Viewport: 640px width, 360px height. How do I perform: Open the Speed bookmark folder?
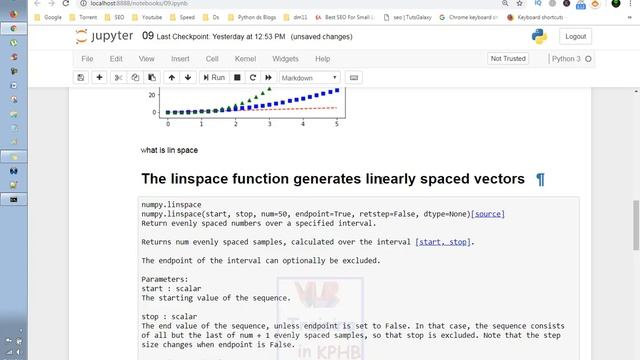tap(182, 18)
